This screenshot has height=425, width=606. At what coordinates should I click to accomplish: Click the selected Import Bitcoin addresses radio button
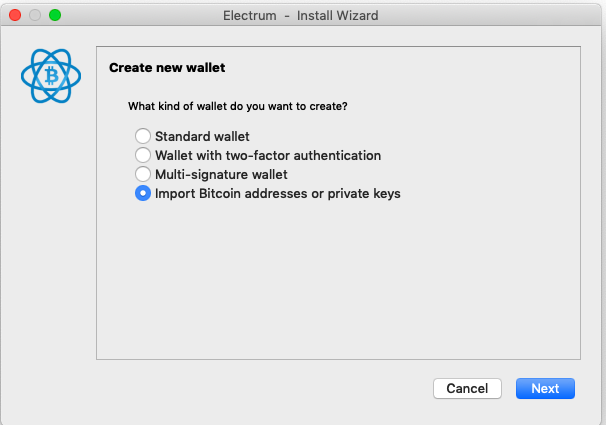pyautogui.click(x=143, y=193)
